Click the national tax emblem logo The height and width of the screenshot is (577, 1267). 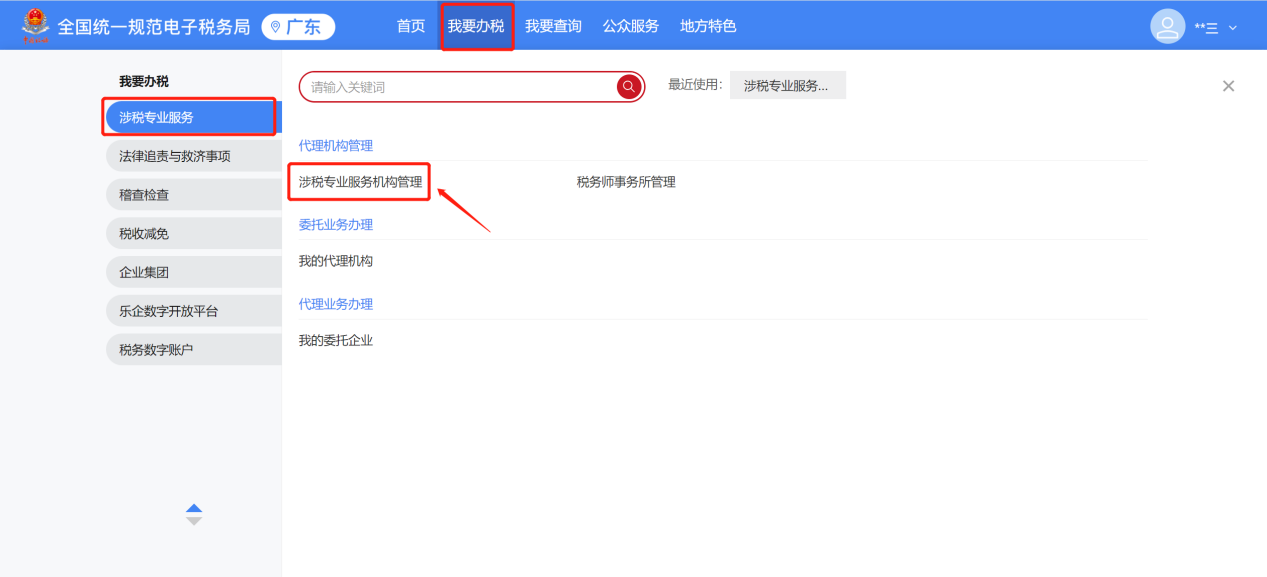click(36, 25)
